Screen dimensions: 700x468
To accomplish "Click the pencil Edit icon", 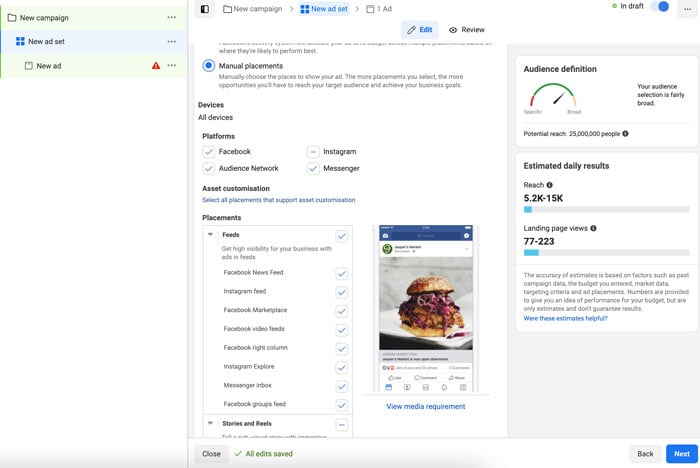I will 411,30.
